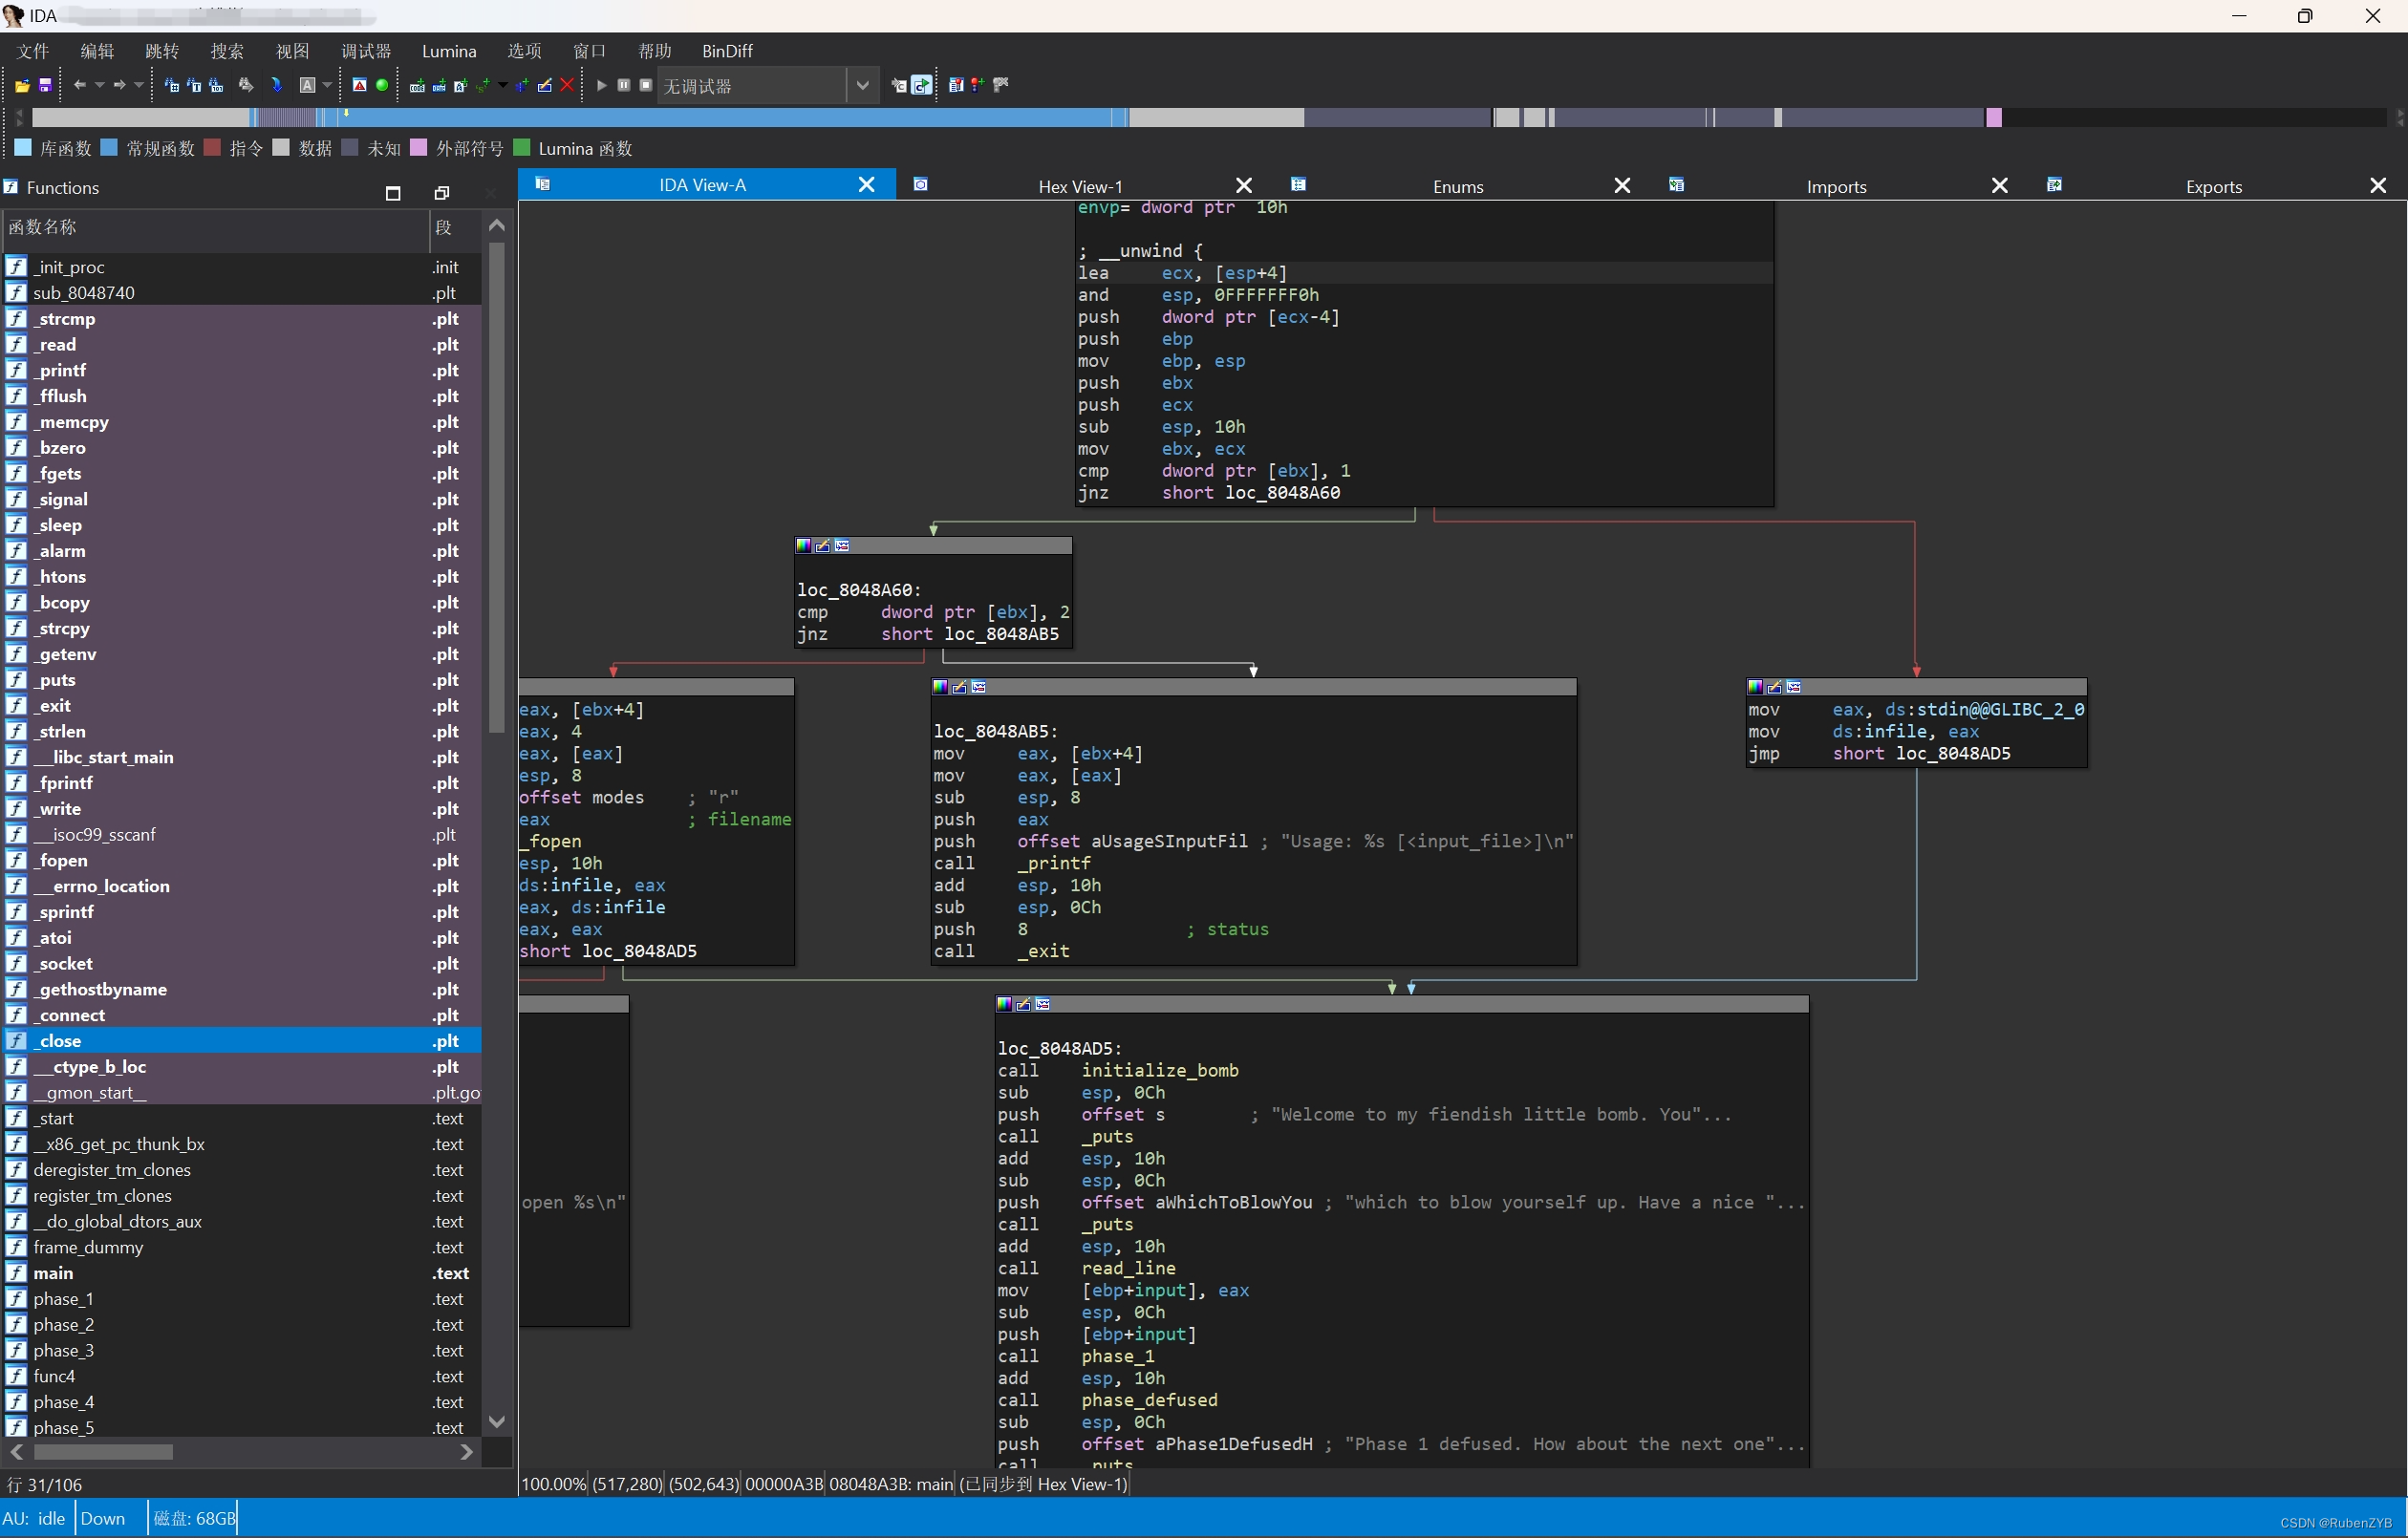Screen dimensions: 2408x1538
Task: Expand the back-arrow history dropdown
Action: point(99,86)
